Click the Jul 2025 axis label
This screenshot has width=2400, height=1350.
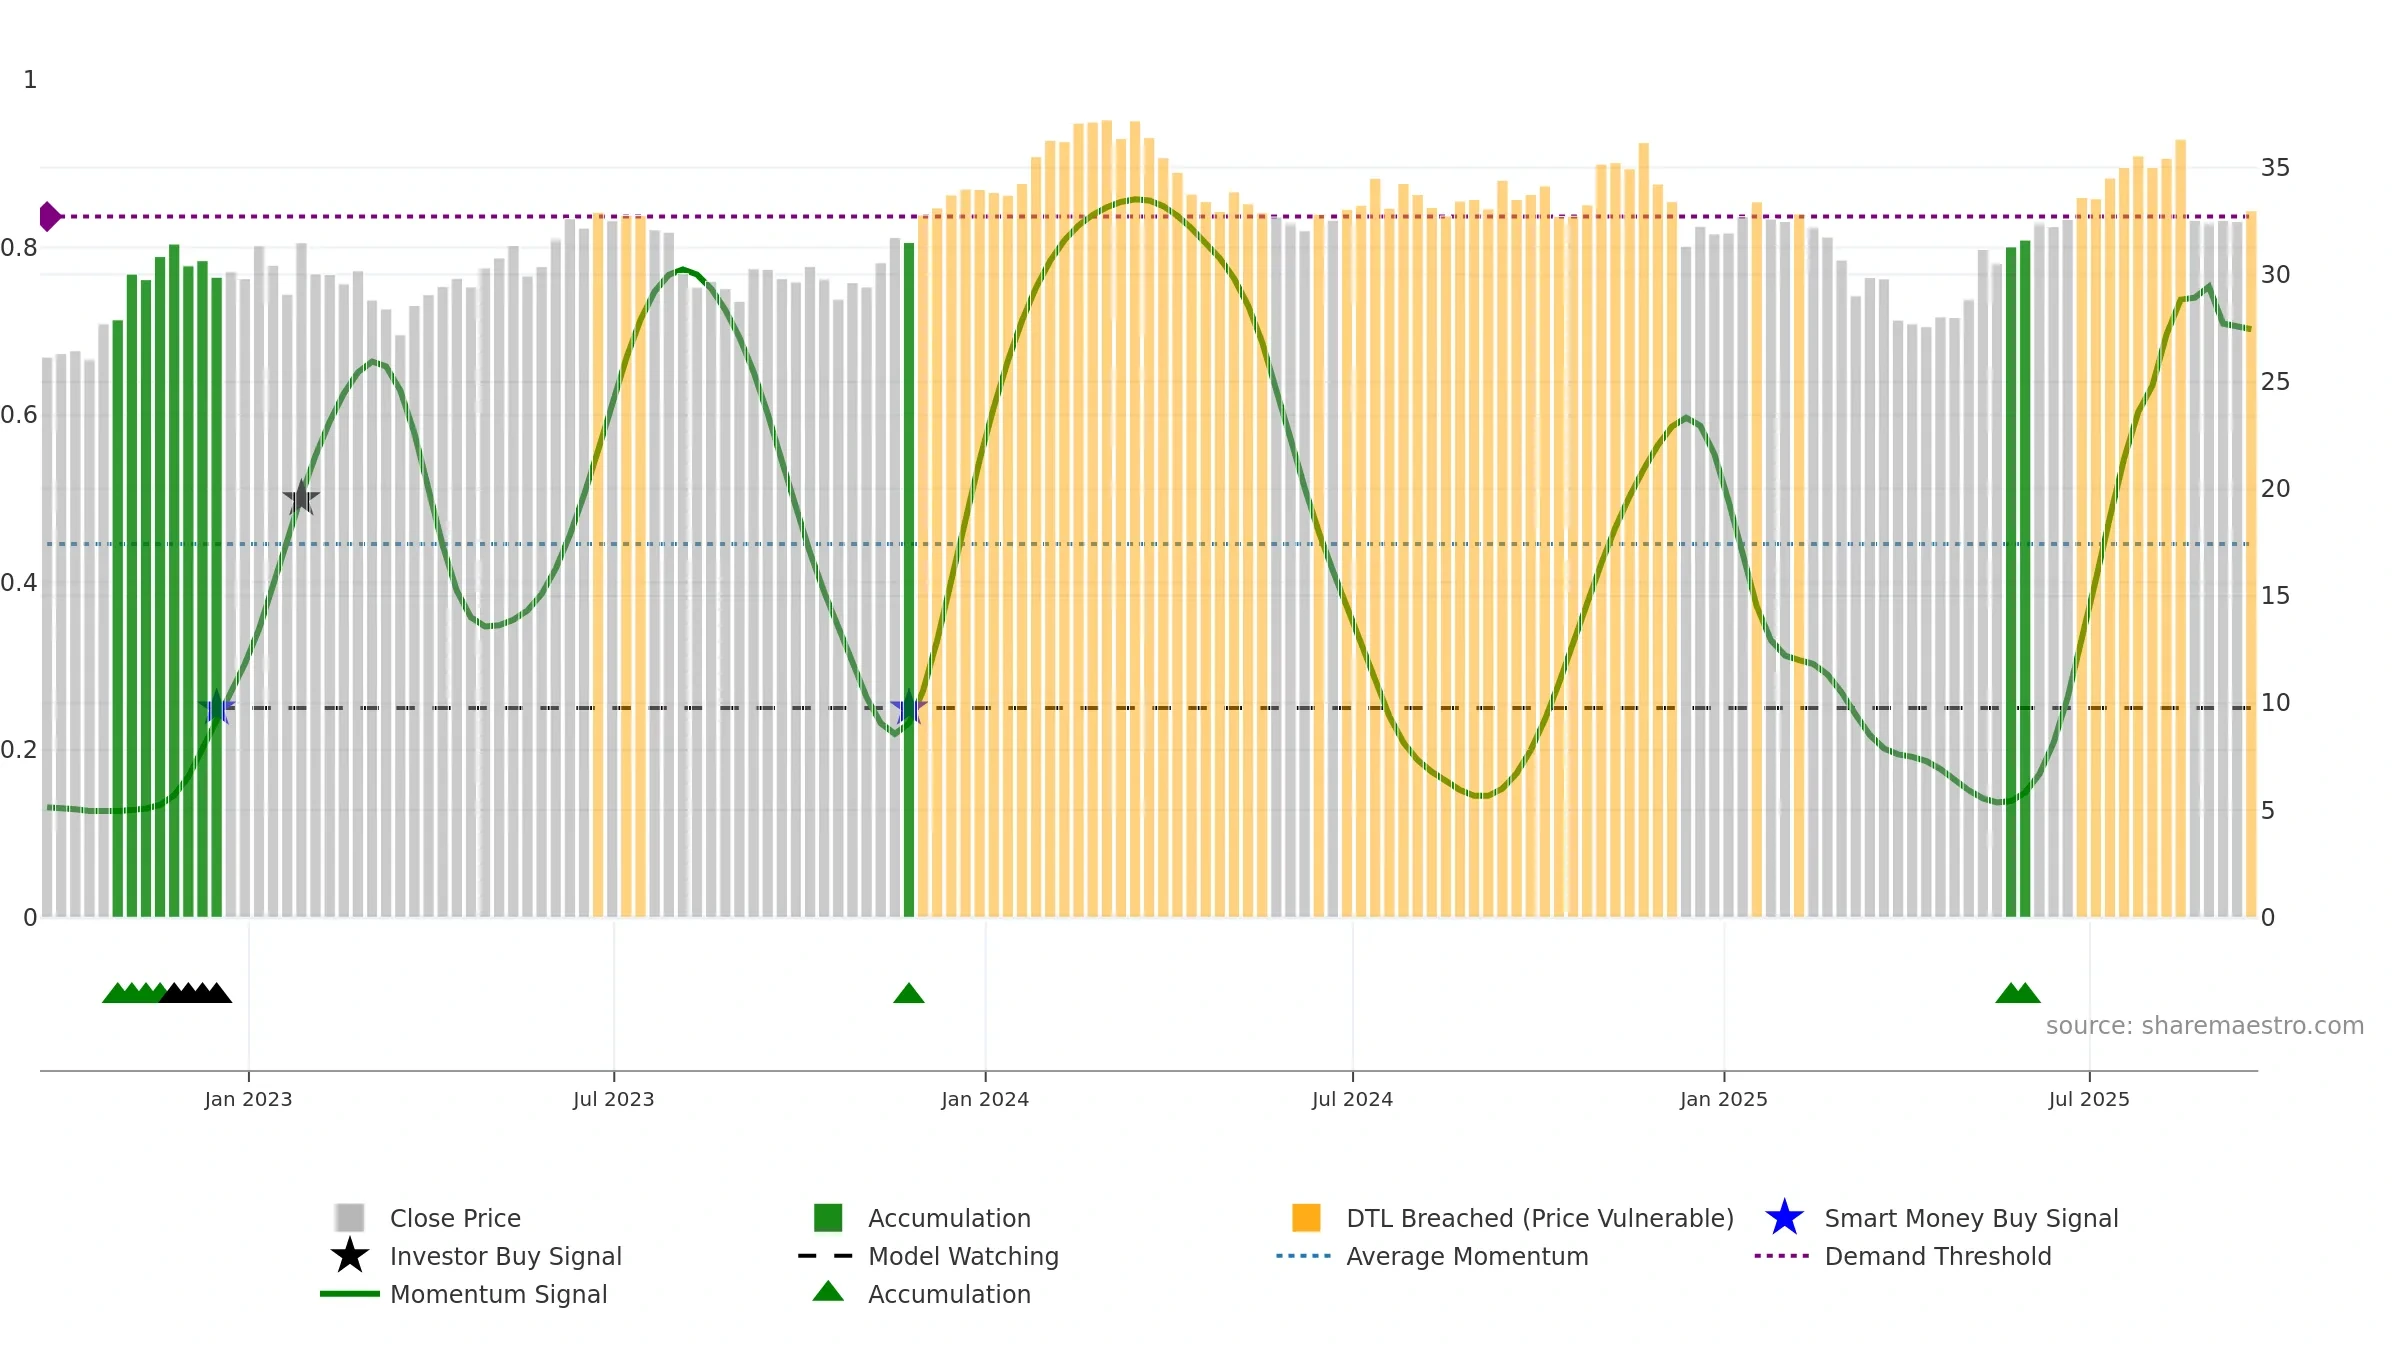[2089, 1100]
